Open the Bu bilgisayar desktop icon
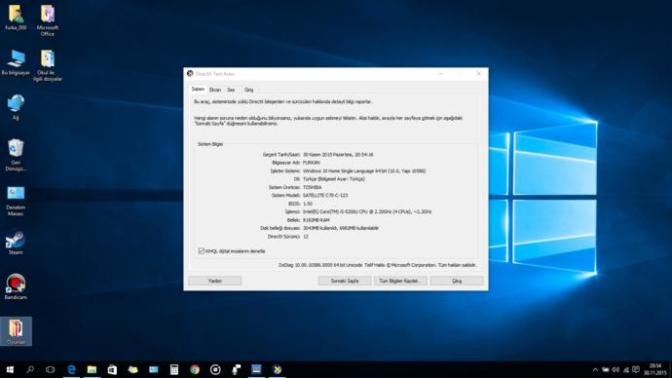 click(16, 63)
